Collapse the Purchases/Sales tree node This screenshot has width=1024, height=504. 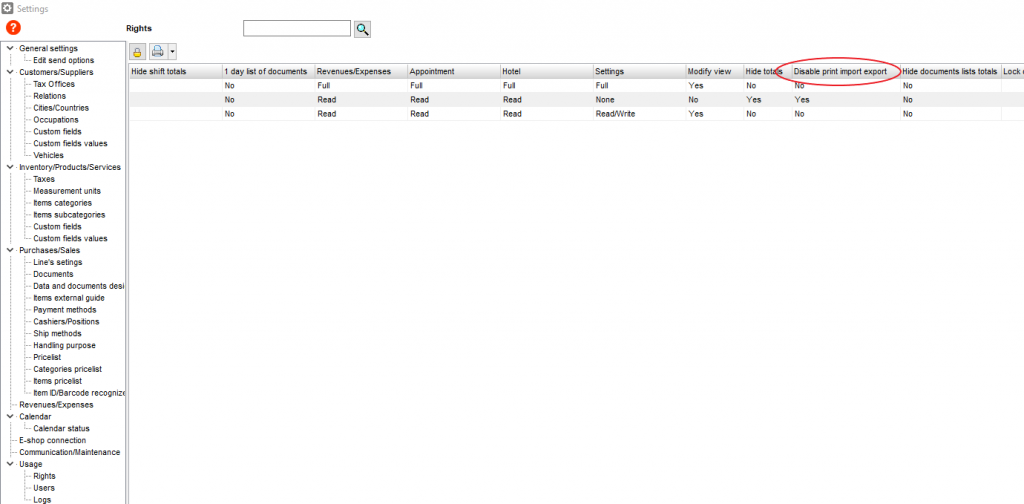click(x=11, y=250)
